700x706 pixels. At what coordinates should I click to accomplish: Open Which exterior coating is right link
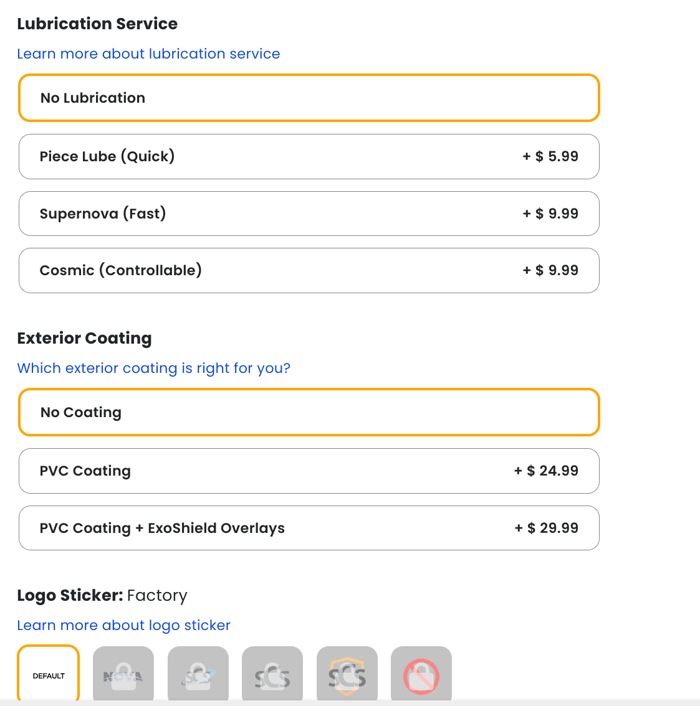153,368
